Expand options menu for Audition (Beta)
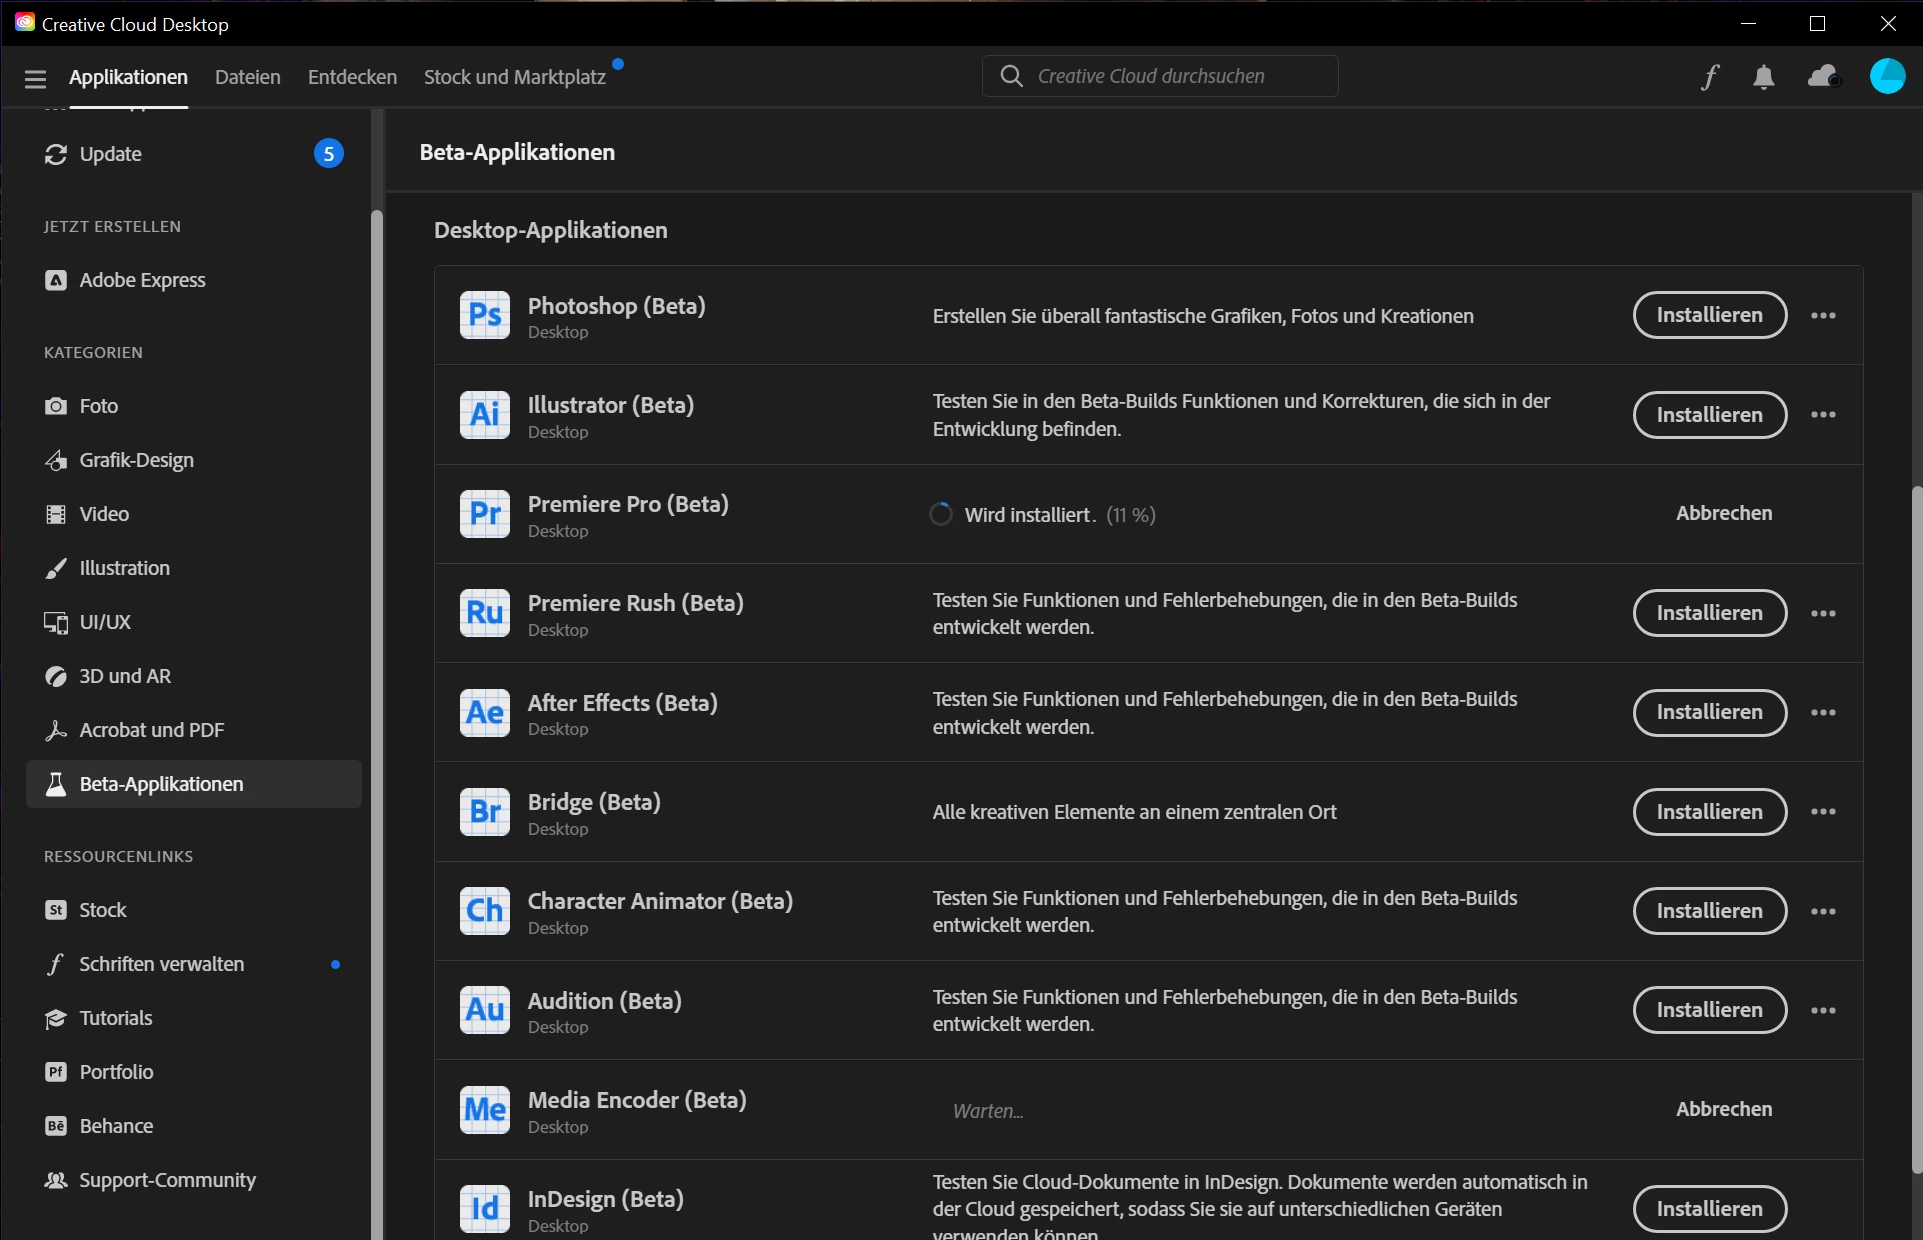This screenshot has height=1240, width=1923. tap(1823, 1011)
